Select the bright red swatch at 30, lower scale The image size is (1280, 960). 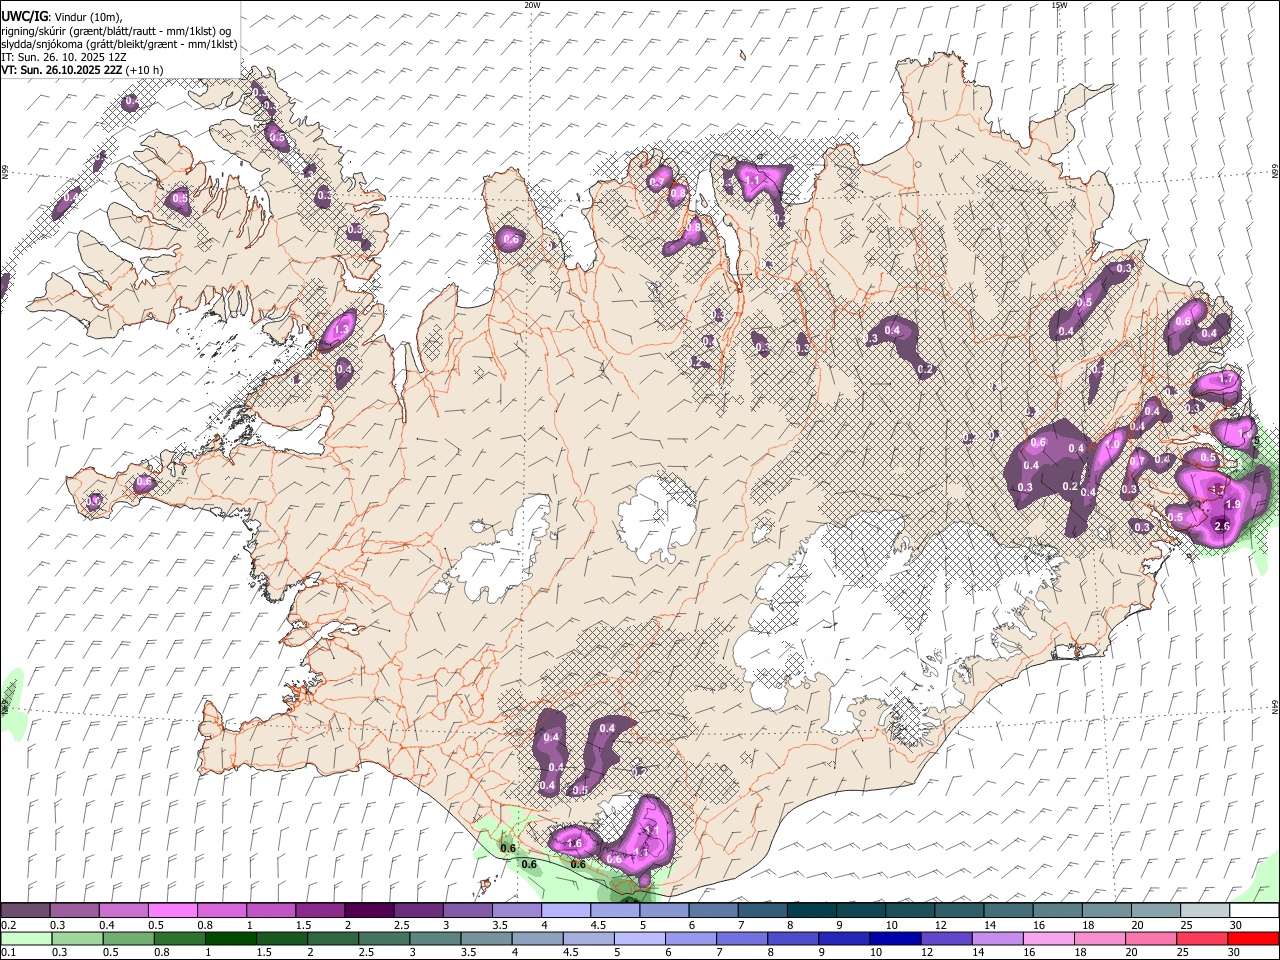(x=1253, y=938)
